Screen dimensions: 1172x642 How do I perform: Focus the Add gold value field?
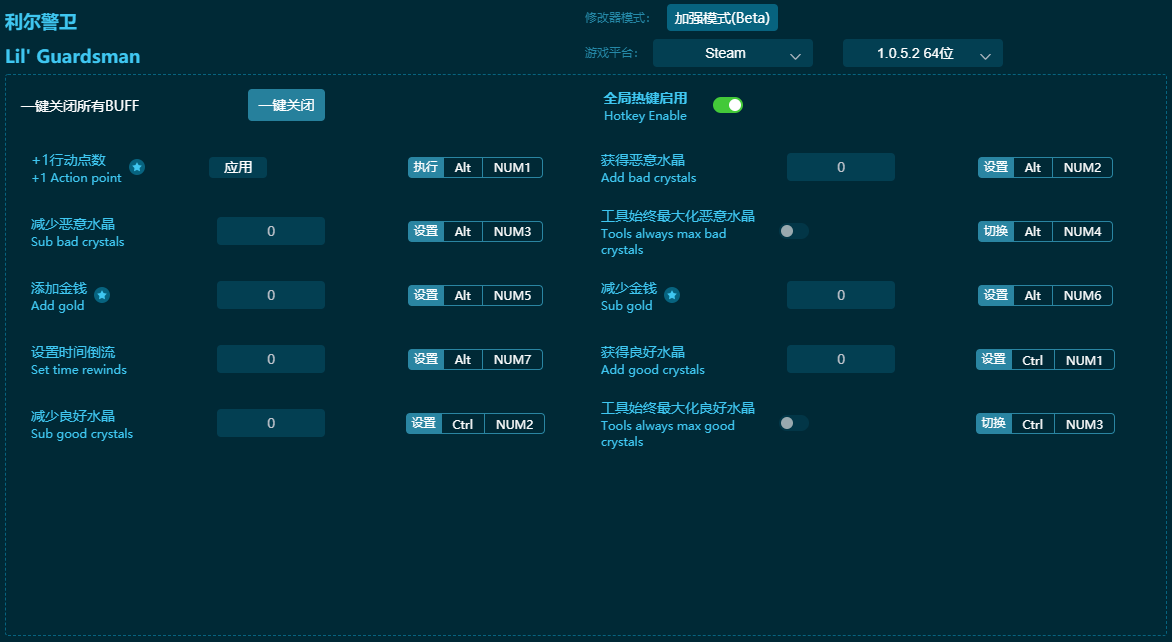coord(271,295)
